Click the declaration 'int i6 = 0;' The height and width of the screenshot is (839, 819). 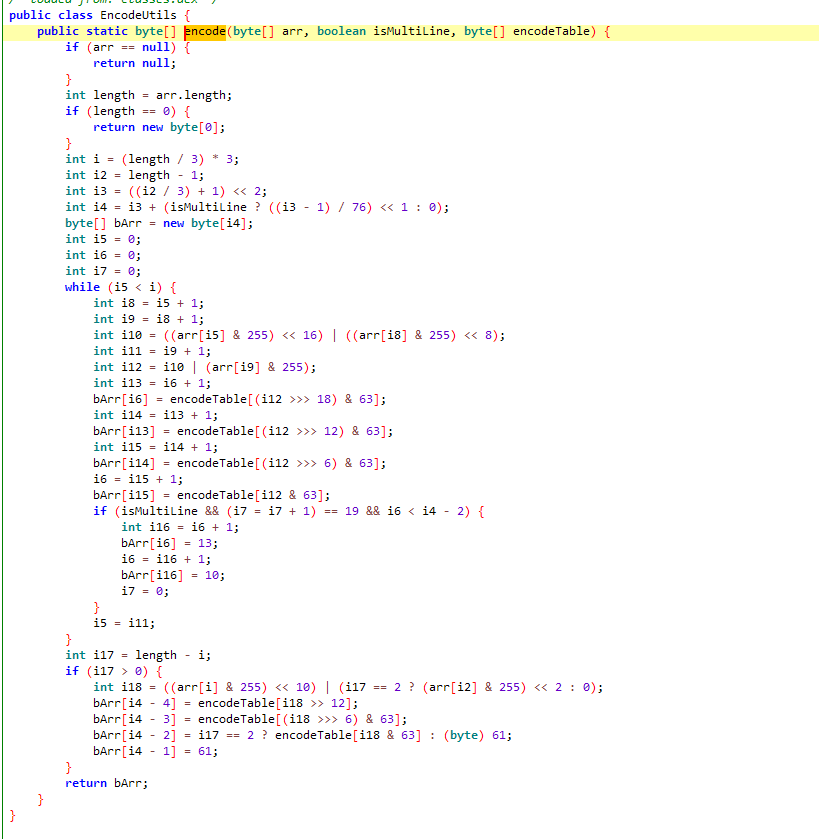(x=103, y=255)
